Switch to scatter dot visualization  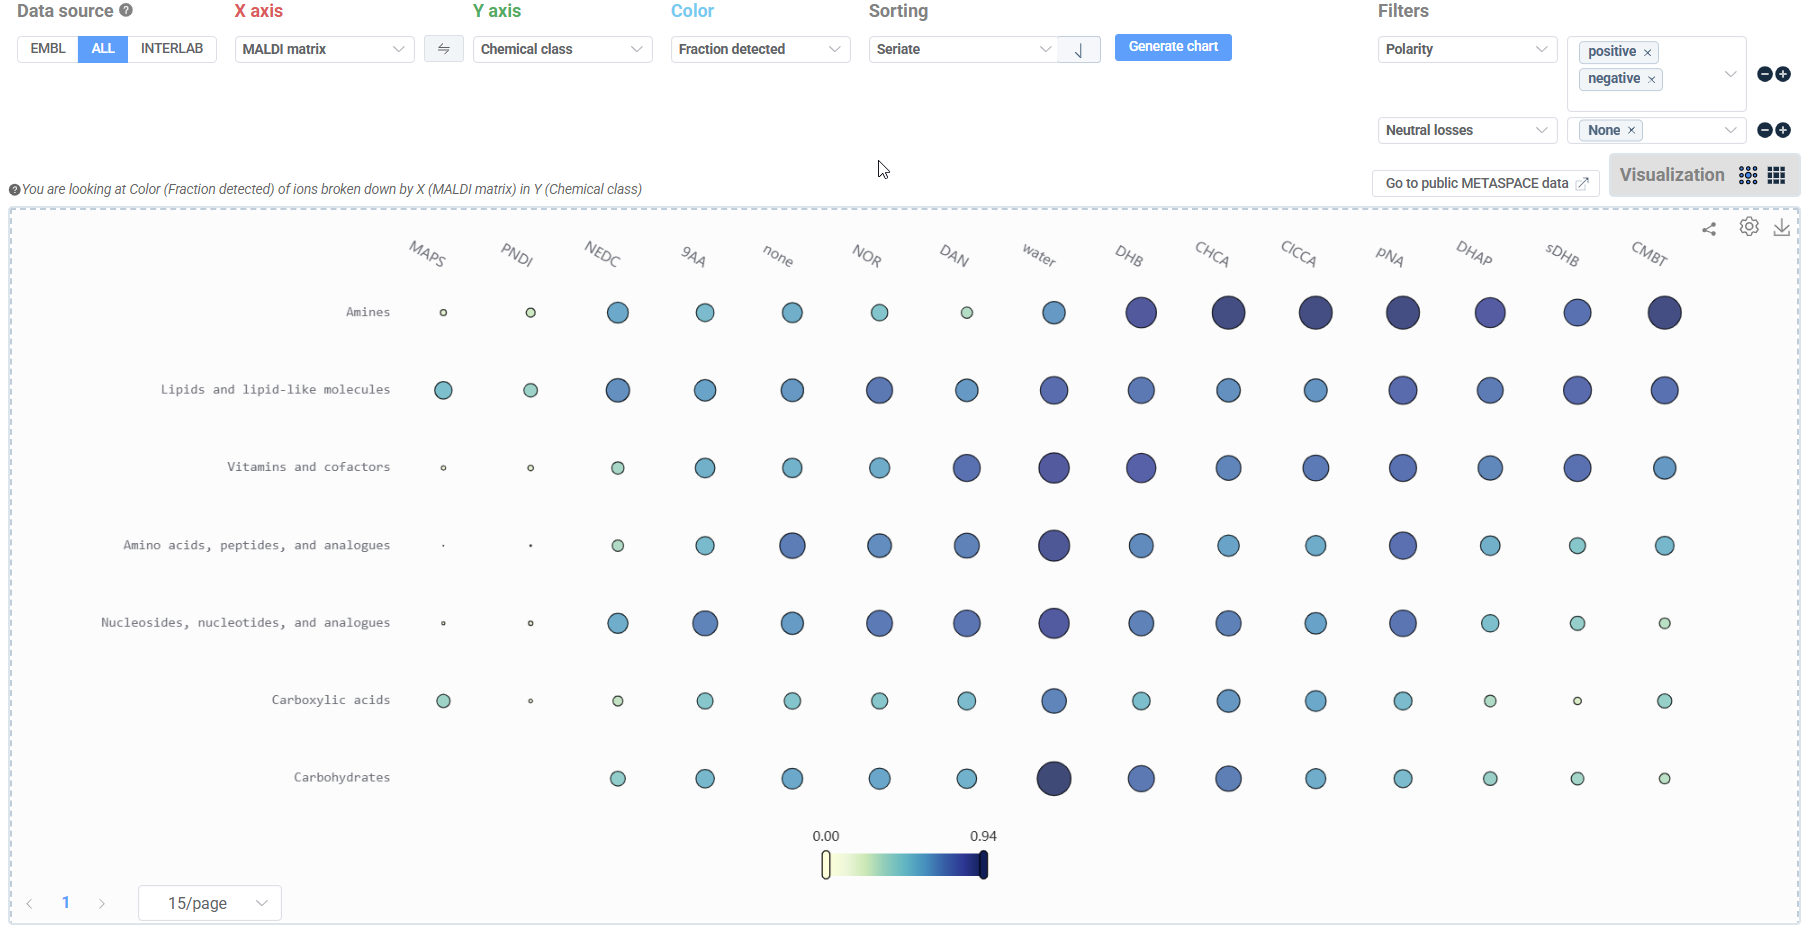point(1748,175)
